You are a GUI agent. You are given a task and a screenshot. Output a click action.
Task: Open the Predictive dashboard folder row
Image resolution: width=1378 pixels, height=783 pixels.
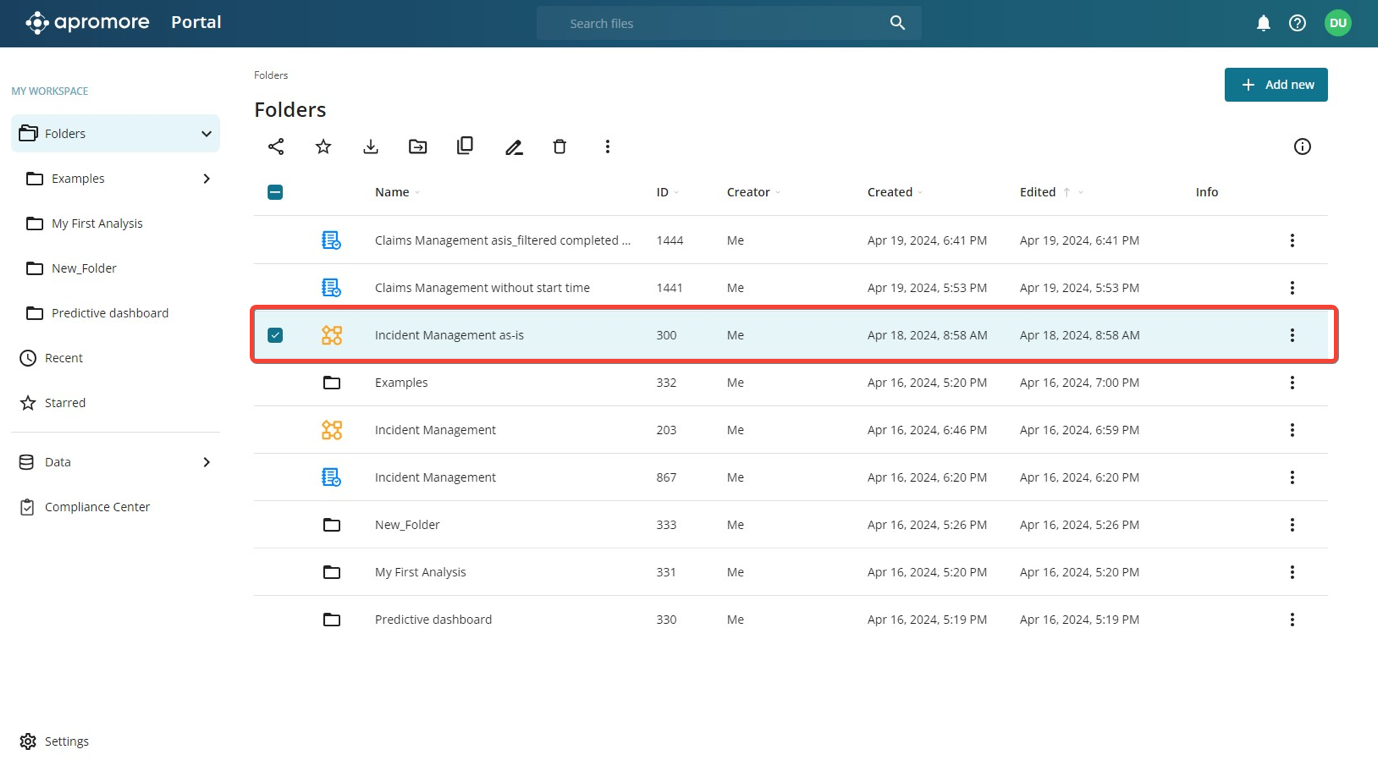click(433, 620)
